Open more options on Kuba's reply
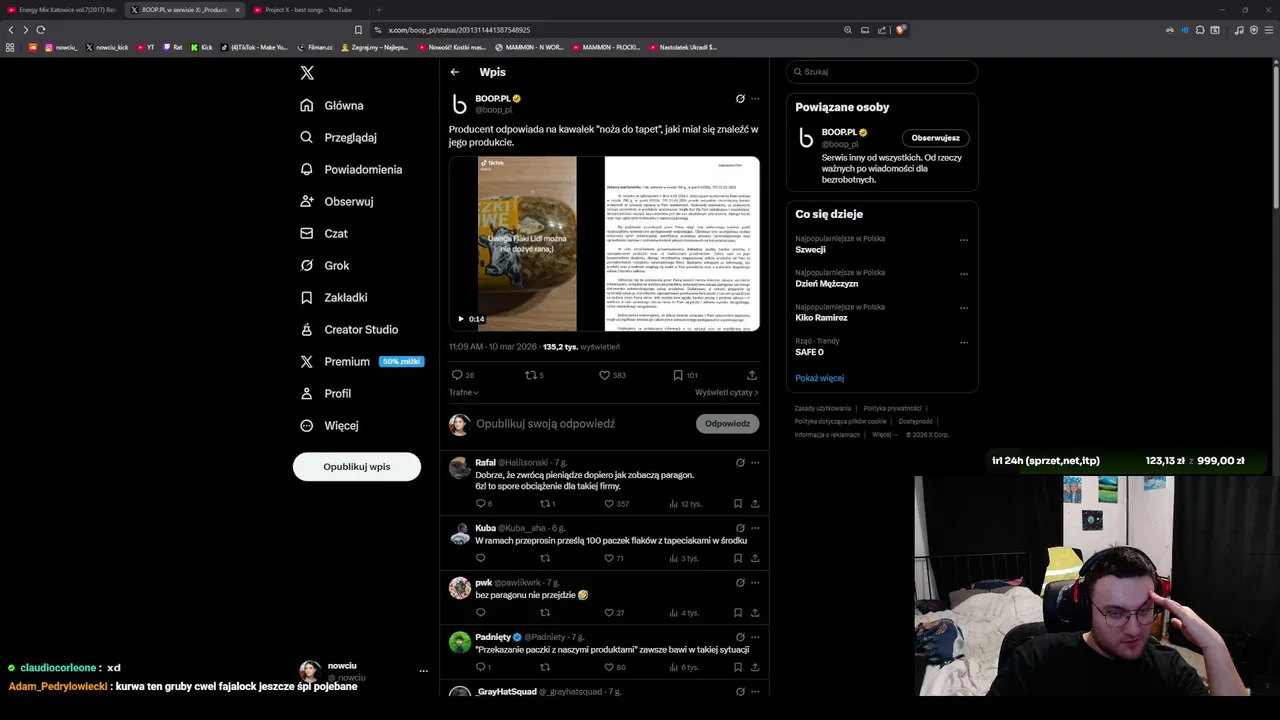 [x=755, y=528]
